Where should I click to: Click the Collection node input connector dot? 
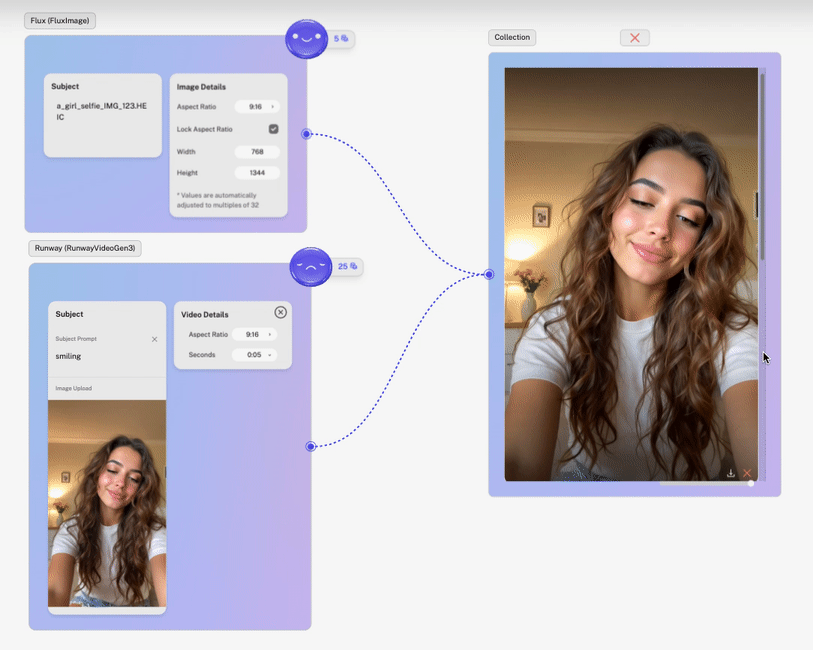(x=489, y=274)
